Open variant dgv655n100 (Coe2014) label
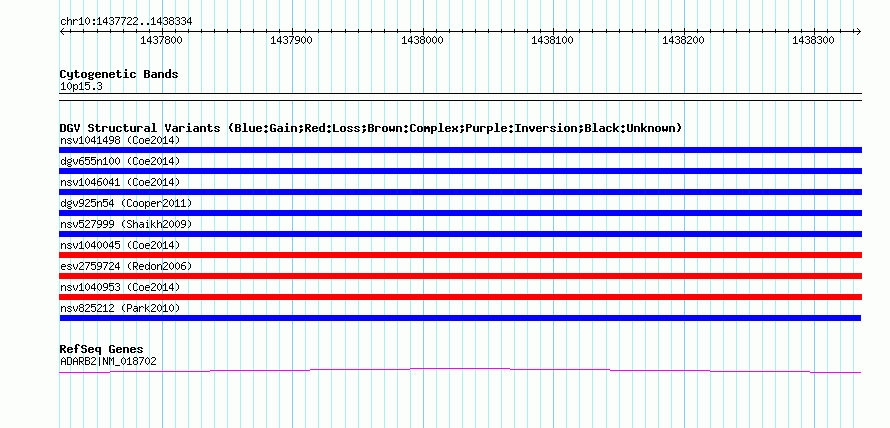This screenshot has height=428, width=890. click(x=120, y=161)
